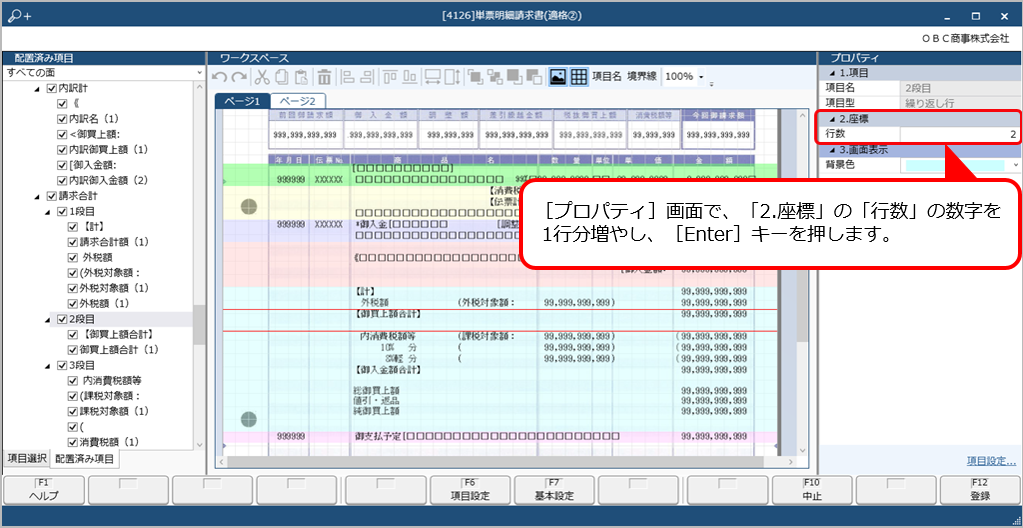Click the 背景色 light cyan color swatch
This screenshot has height=528, width=1023.
click(x=956, y=166)
